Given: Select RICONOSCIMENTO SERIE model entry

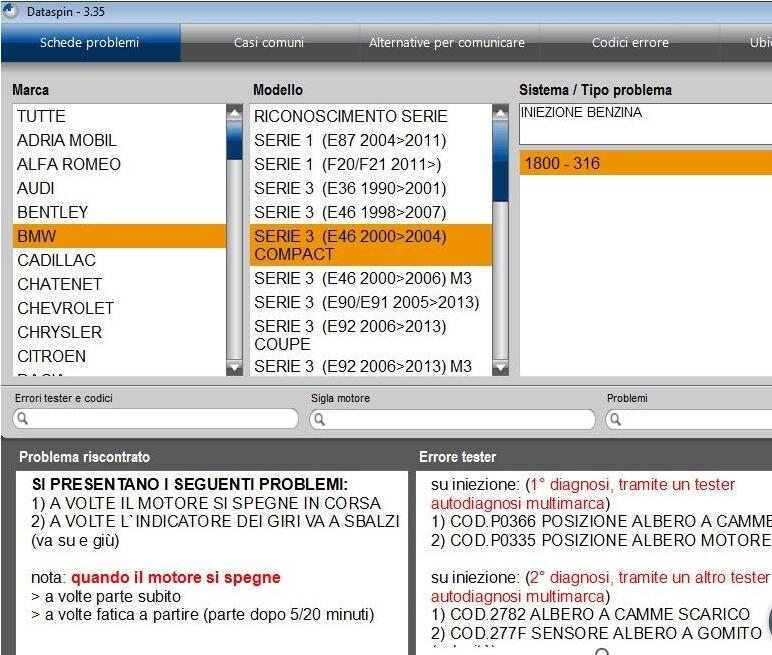Looking at the screenshot, I should coord(371,116).
